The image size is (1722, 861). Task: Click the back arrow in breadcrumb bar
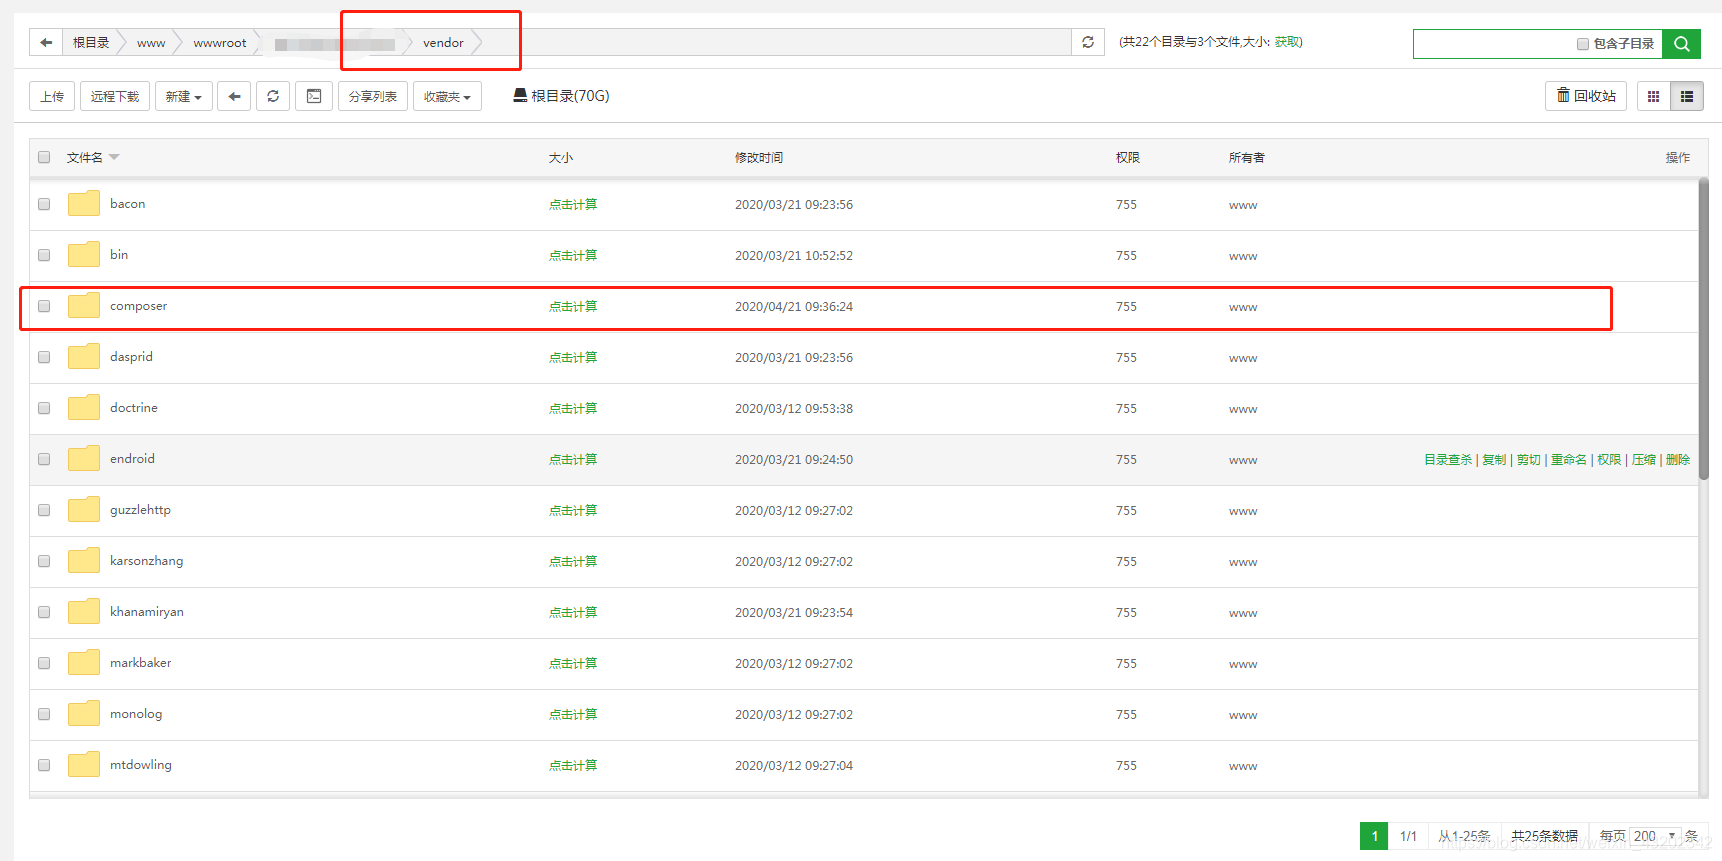pyautogui.click(x=46, y=43)
